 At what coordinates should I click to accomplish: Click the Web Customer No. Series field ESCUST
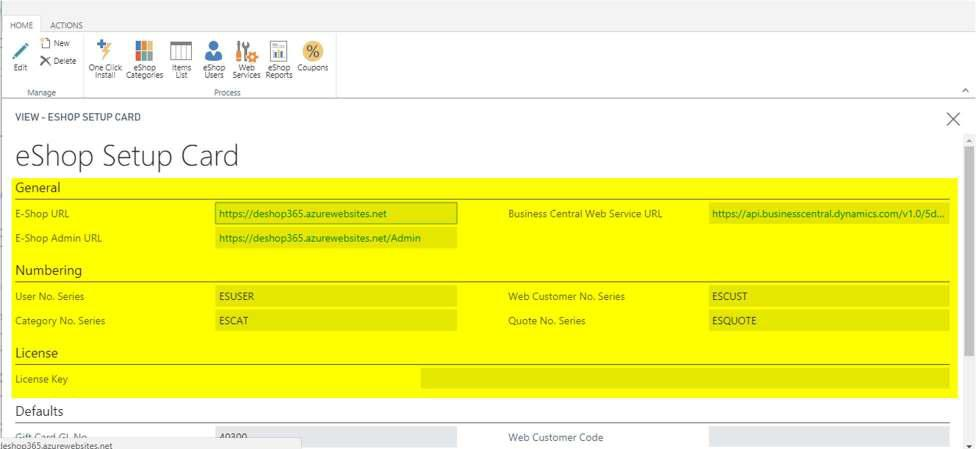click(829, 296)
